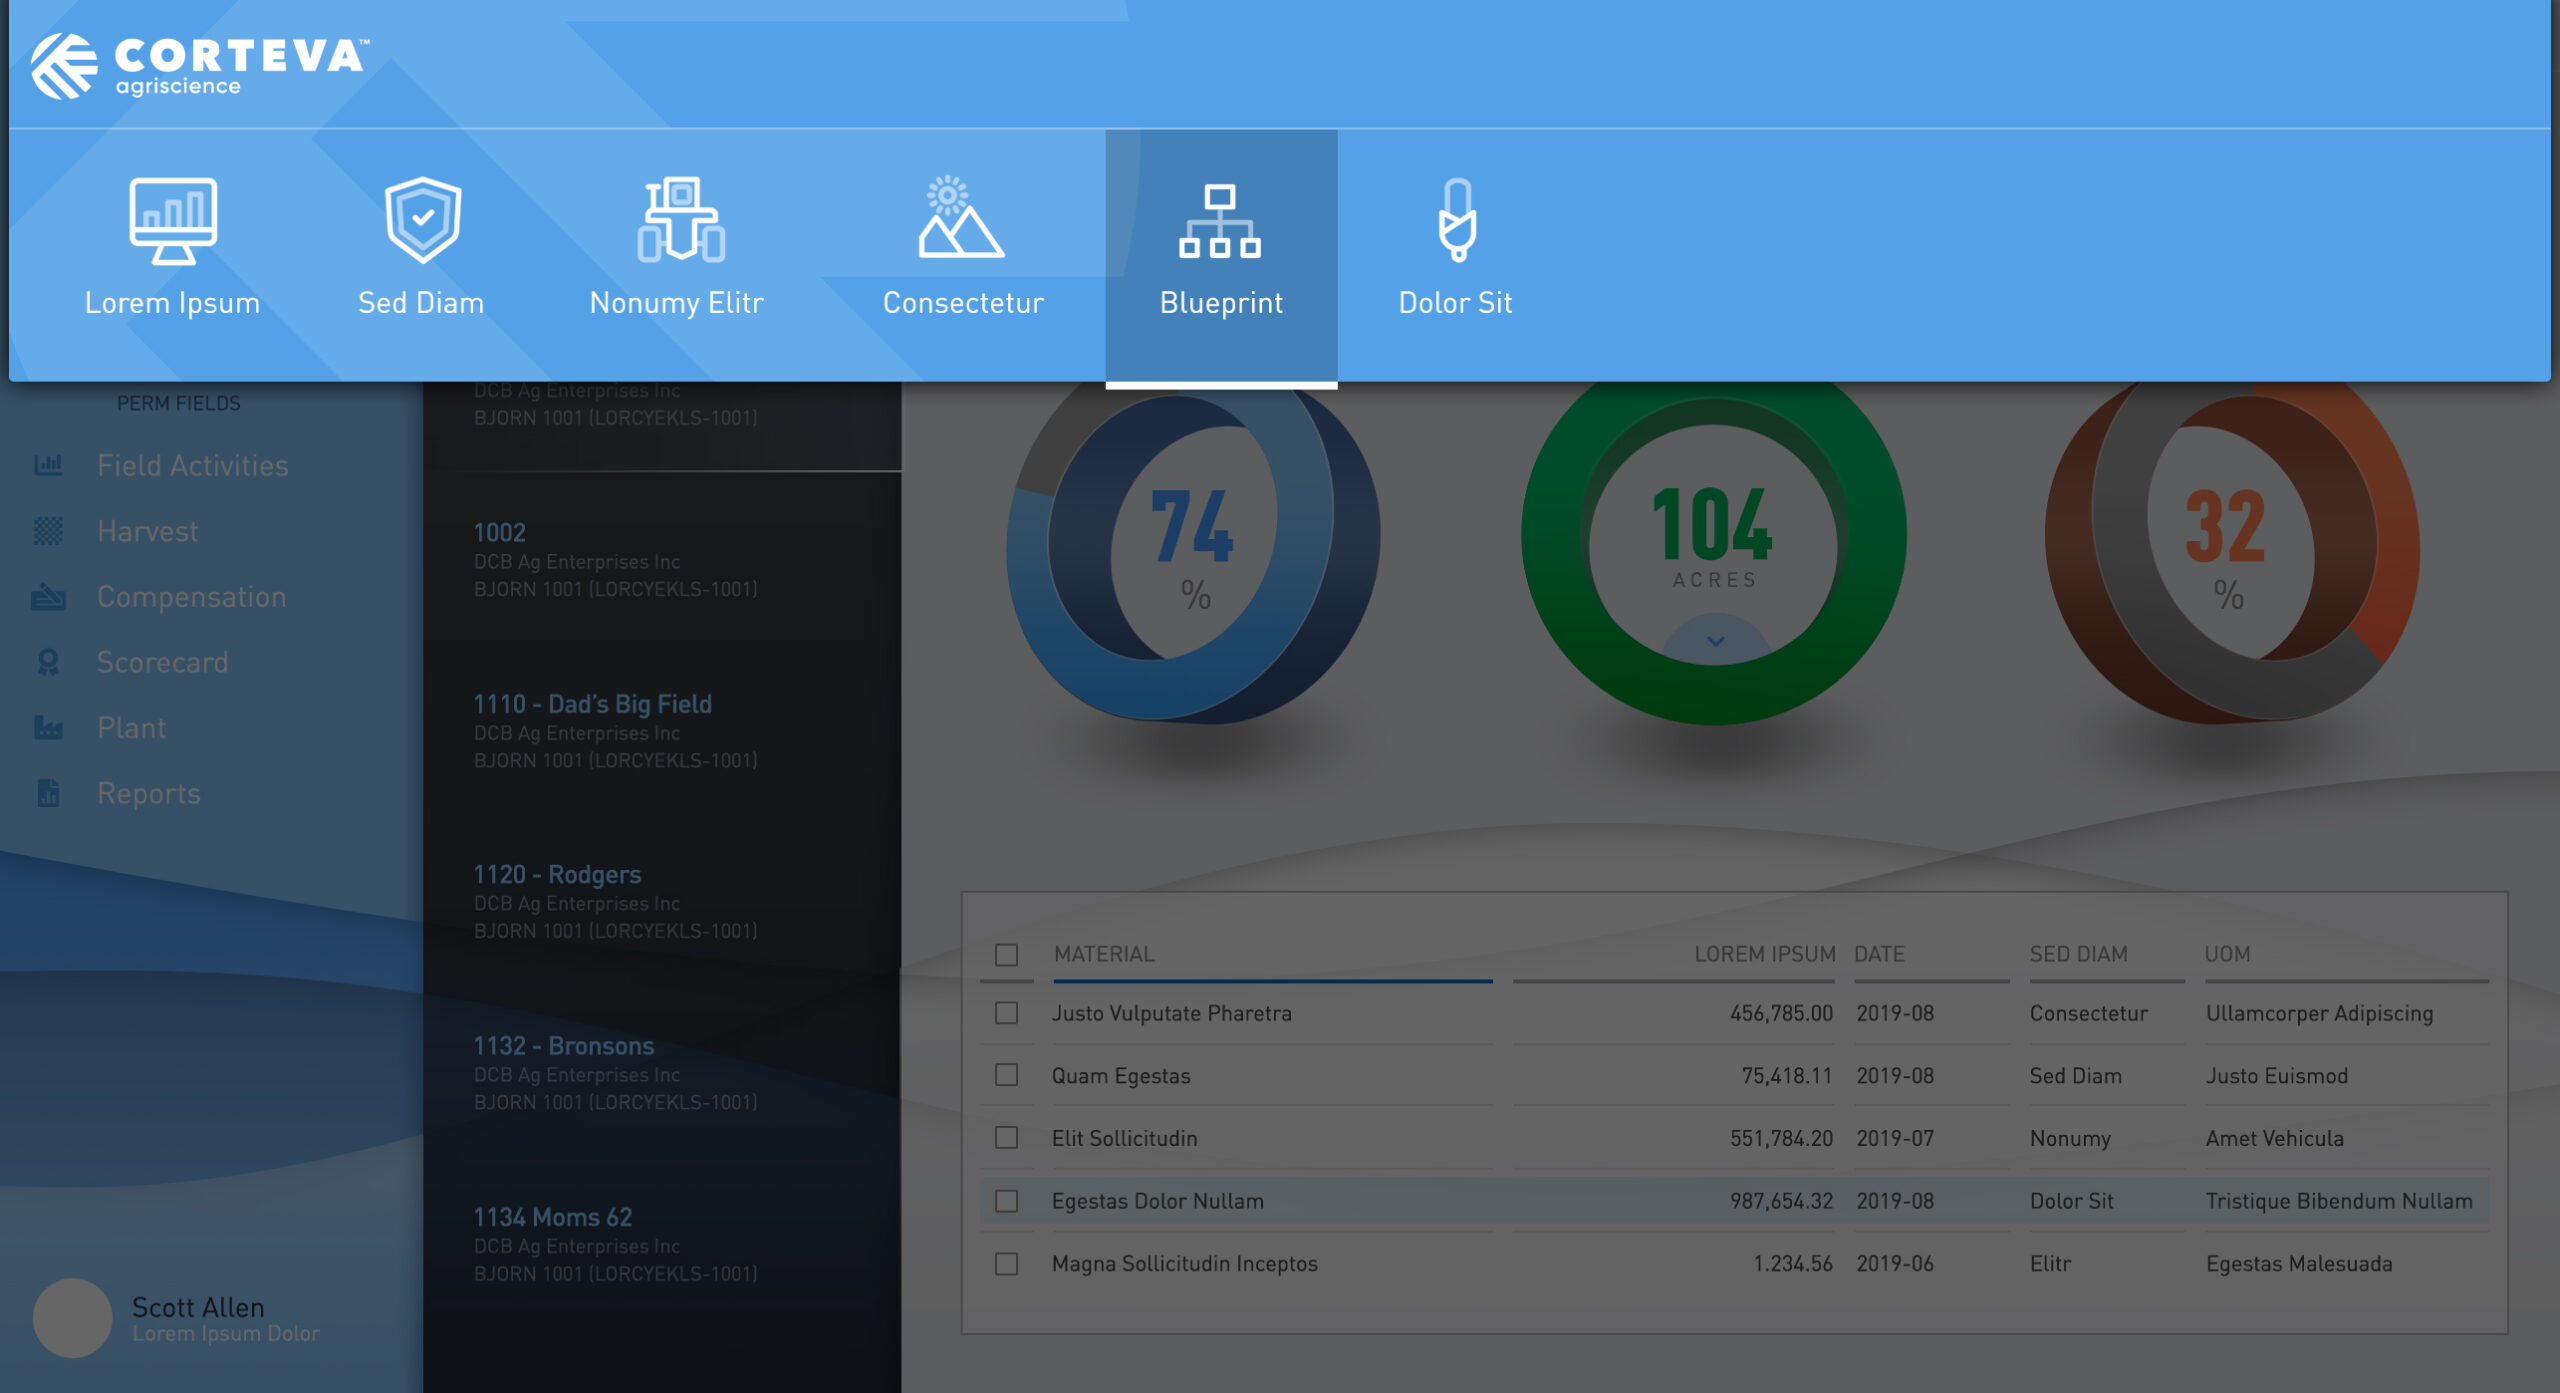The width and height of the screenshot is (2560, 1393).
Task: Select the Sed Diam shield icon
Action: click(x=423, y=220)
